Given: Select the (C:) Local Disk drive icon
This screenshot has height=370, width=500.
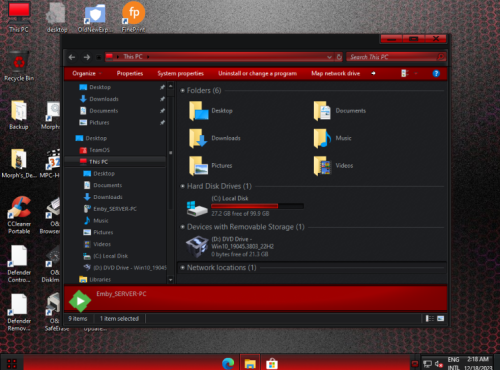Looking at the screenshot, I should [x=197, y=209].
